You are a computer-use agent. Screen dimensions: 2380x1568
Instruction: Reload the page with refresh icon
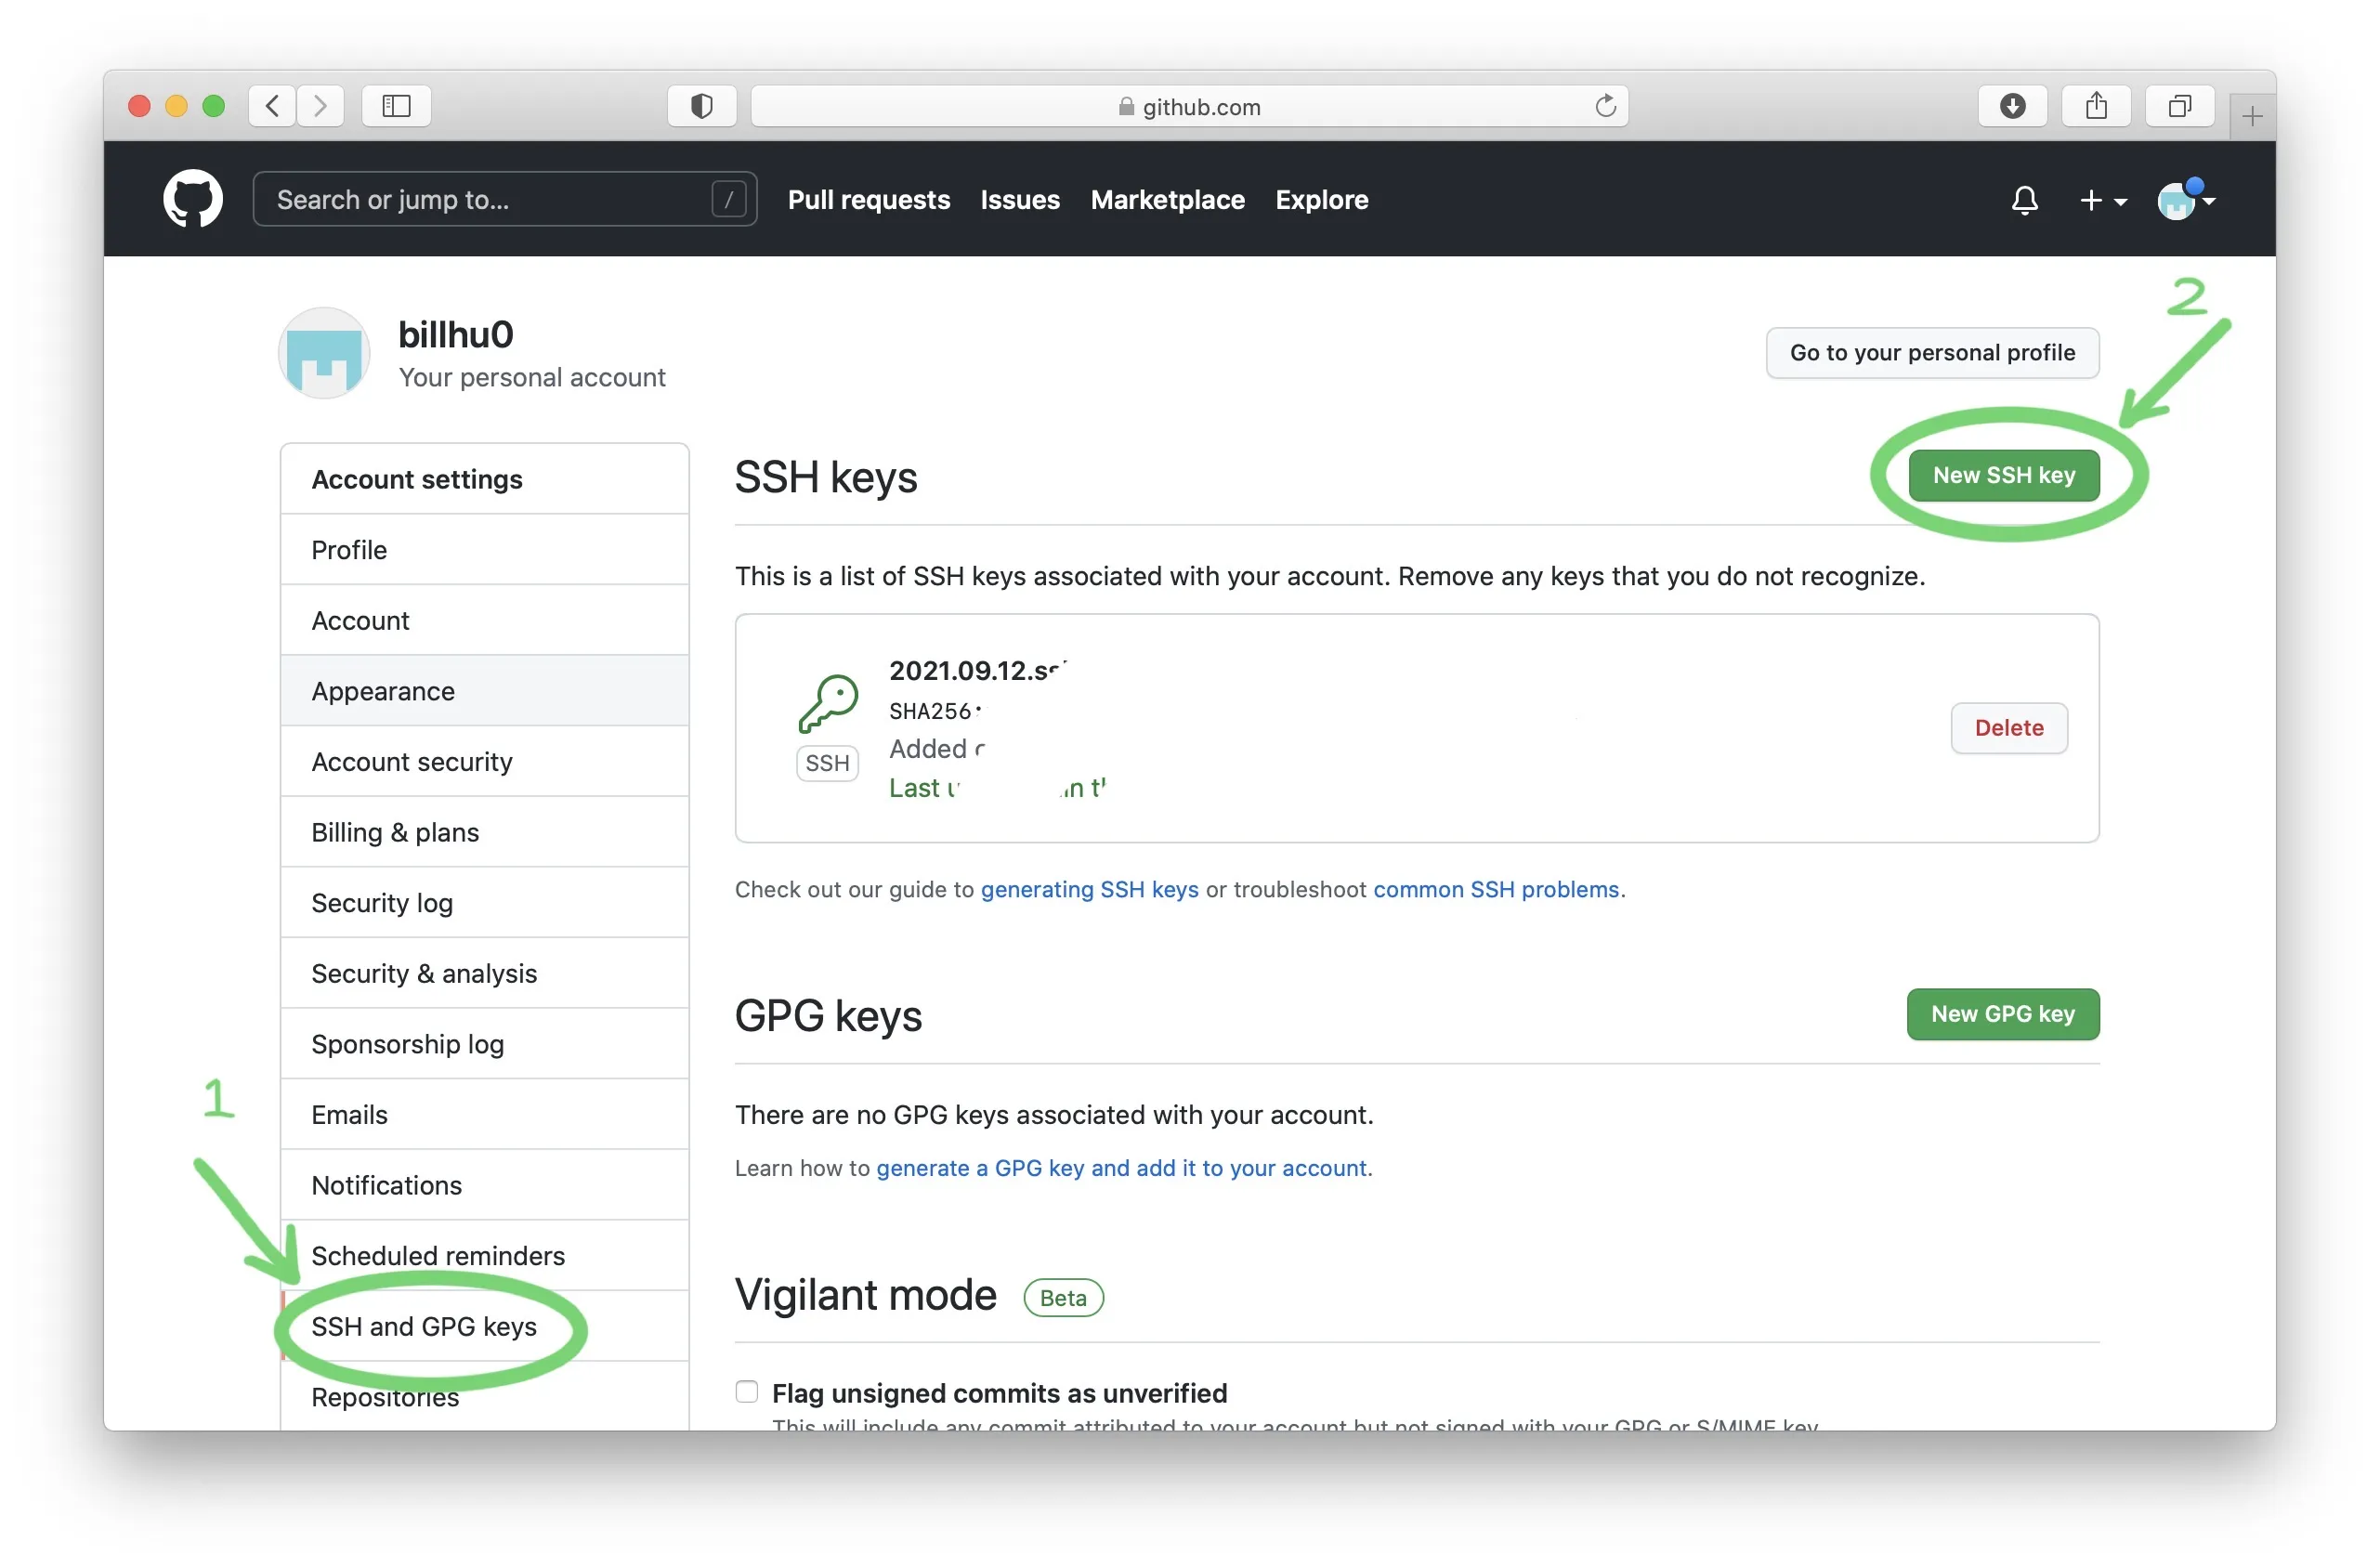click(1604, 106)
